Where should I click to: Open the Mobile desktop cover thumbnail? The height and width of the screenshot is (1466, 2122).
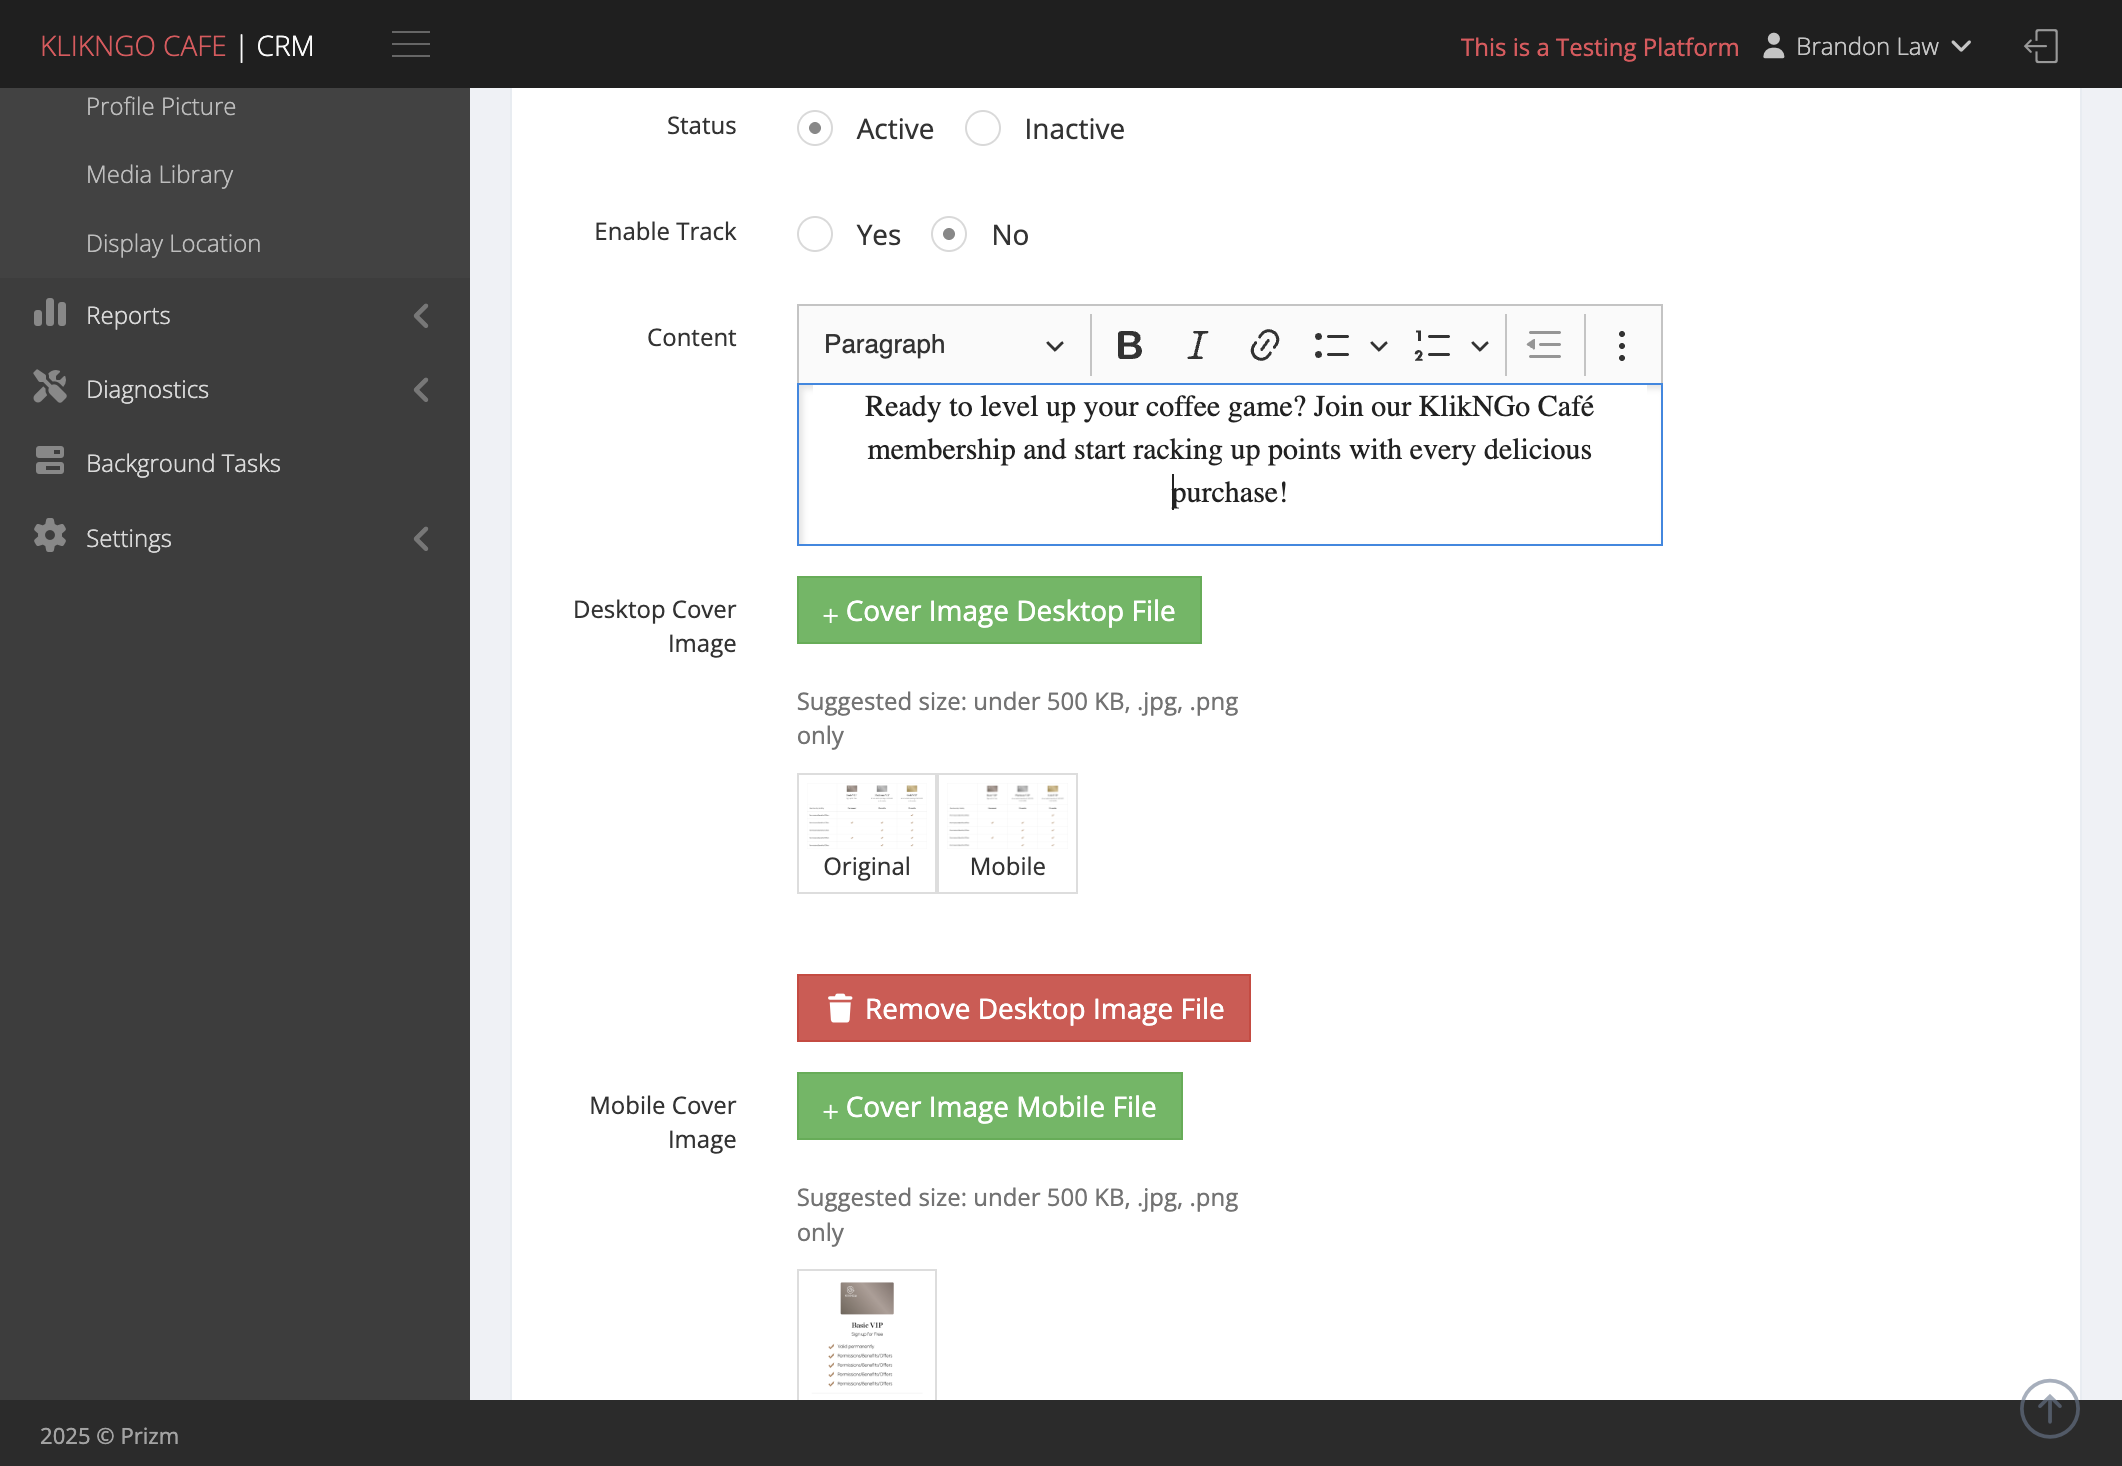click(1007, 833)
